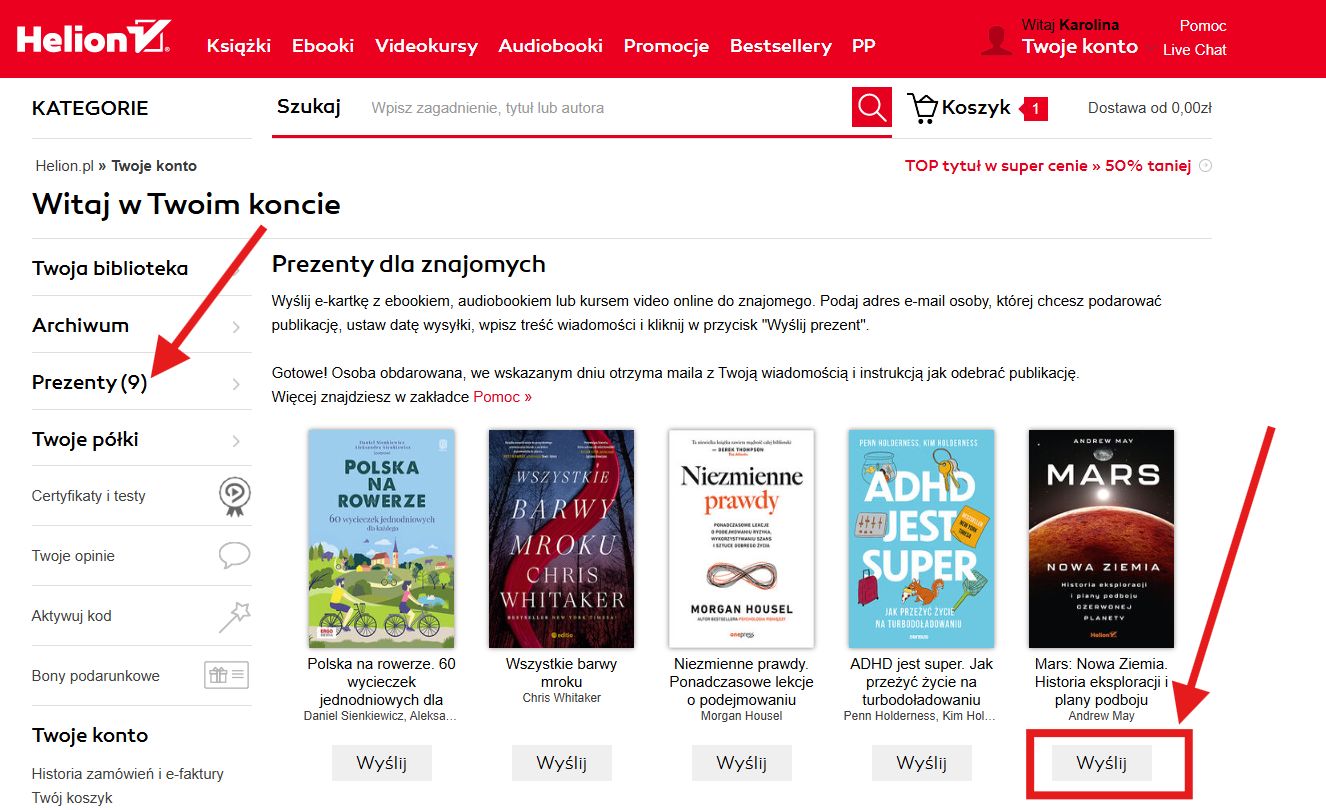The image size is (1326, 810).
Task: Open the Ebooki menu
Action: [x=323, y=46]
